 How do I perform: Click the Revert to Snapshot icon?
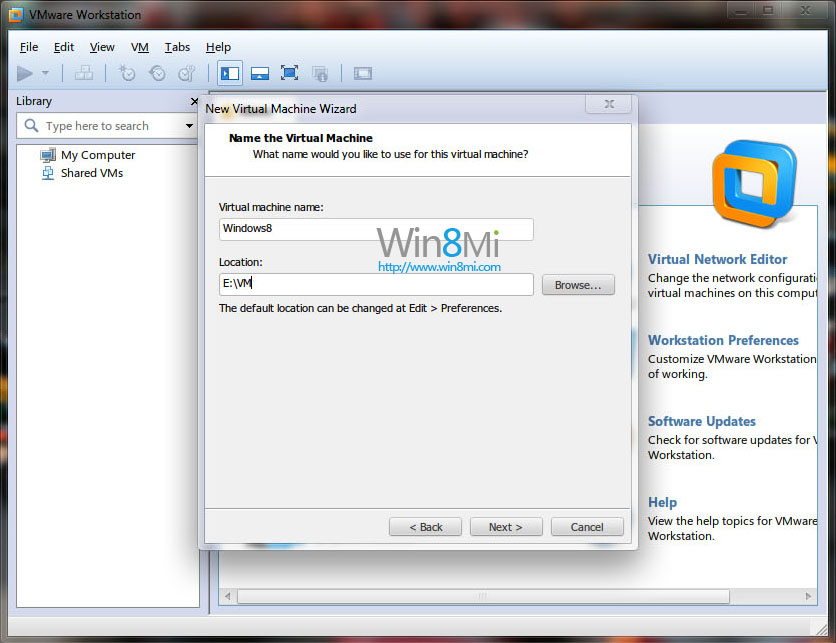point(157,73)
